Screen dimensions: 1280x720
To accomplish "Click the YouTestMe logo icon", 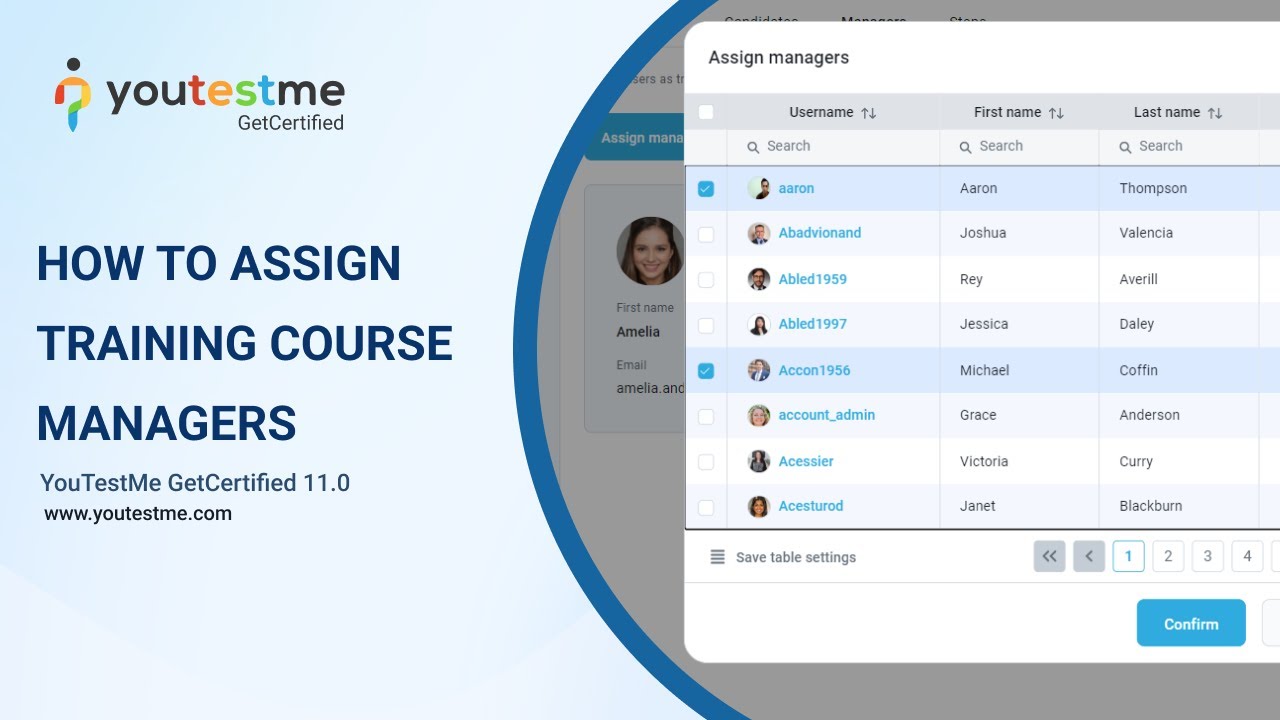I will click(73, 94).
